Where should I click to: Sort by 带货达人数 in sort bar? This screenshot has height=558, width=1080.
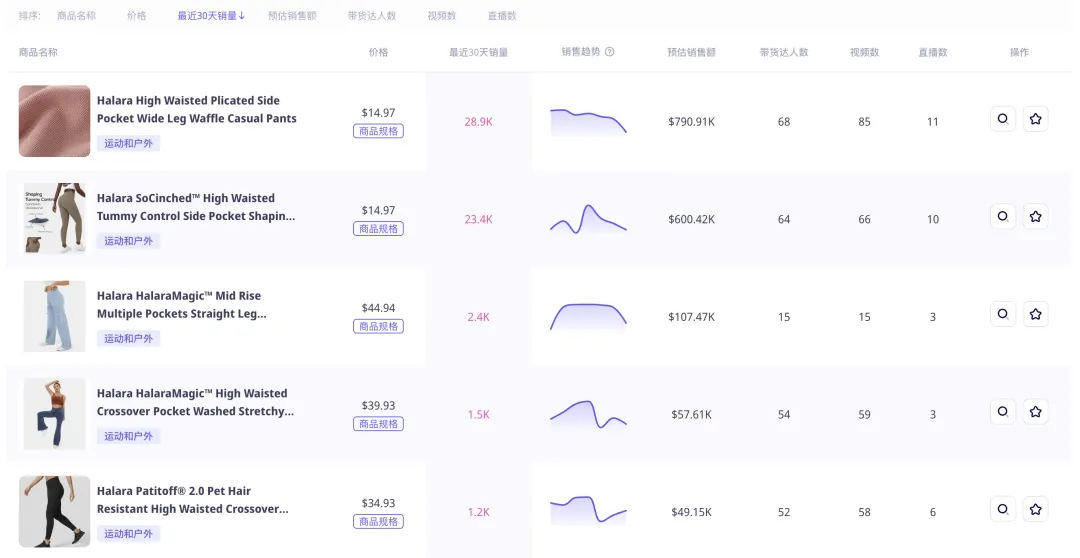[371, 16]
